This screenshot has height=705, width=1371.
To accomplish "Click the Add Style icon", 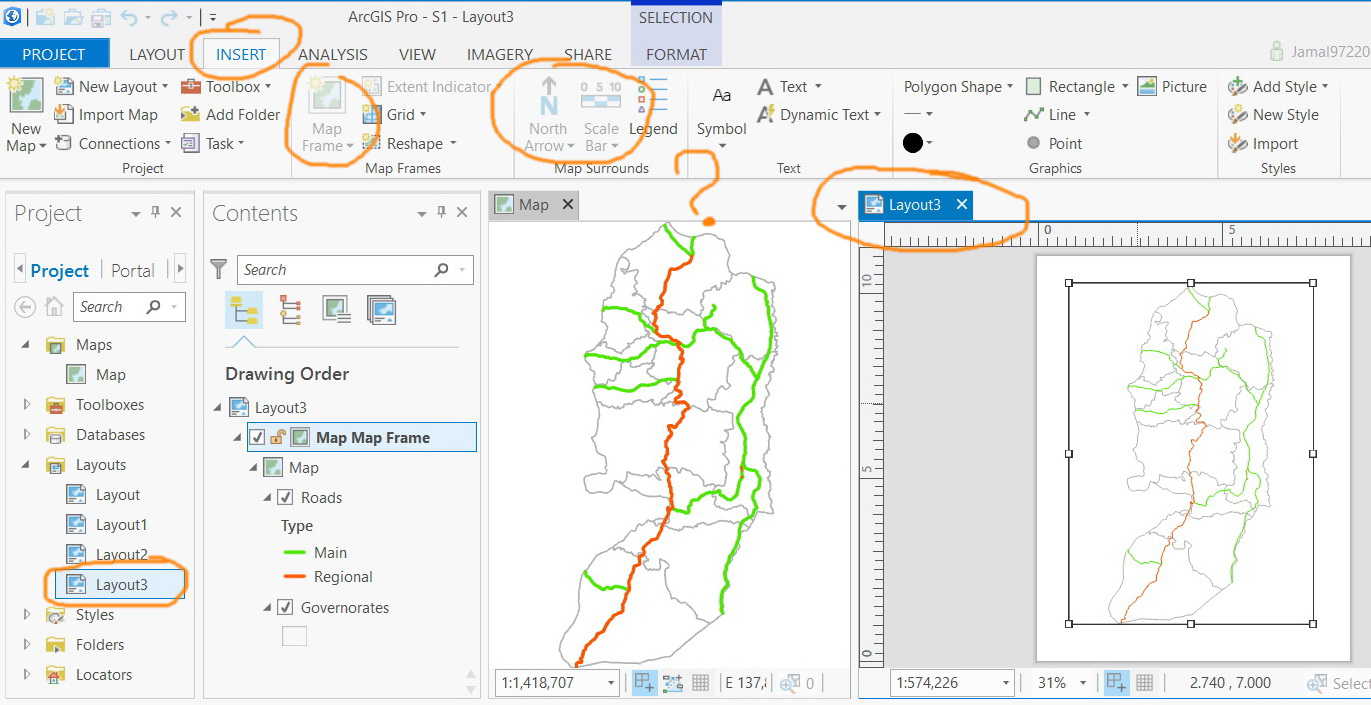I will [x=1238, y=87].
